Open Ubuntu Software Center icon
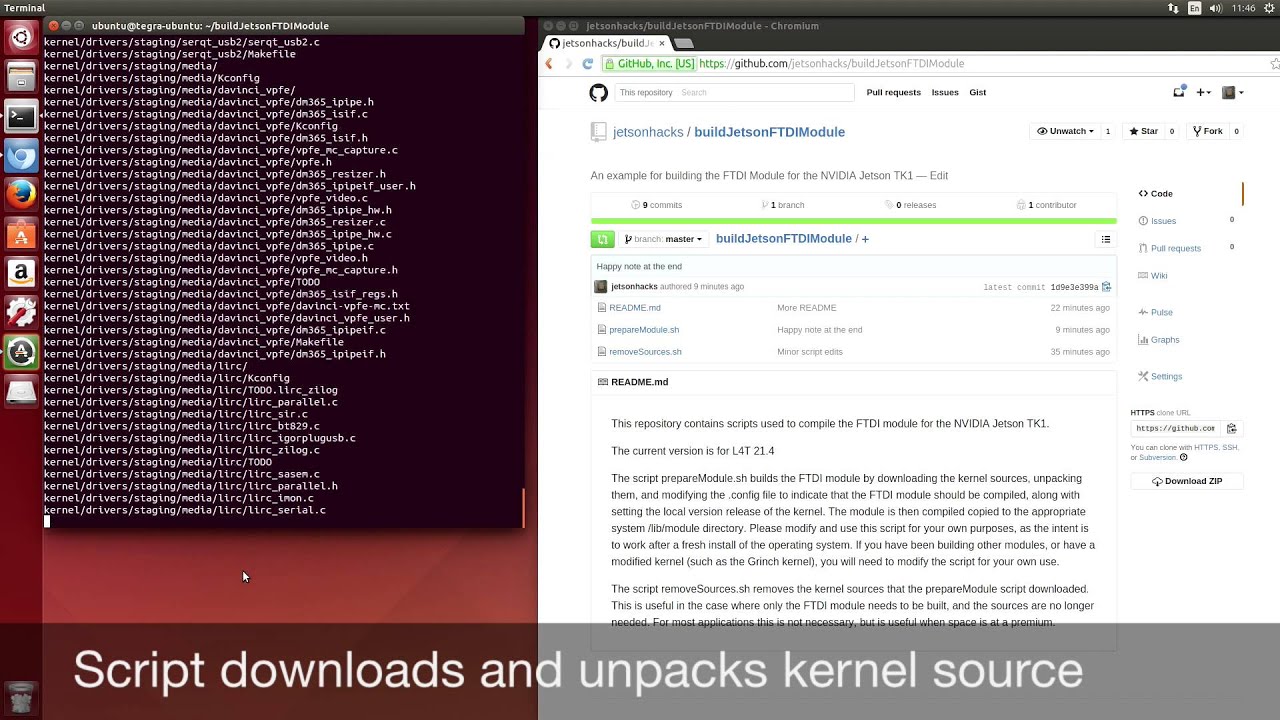 point(21,233)
